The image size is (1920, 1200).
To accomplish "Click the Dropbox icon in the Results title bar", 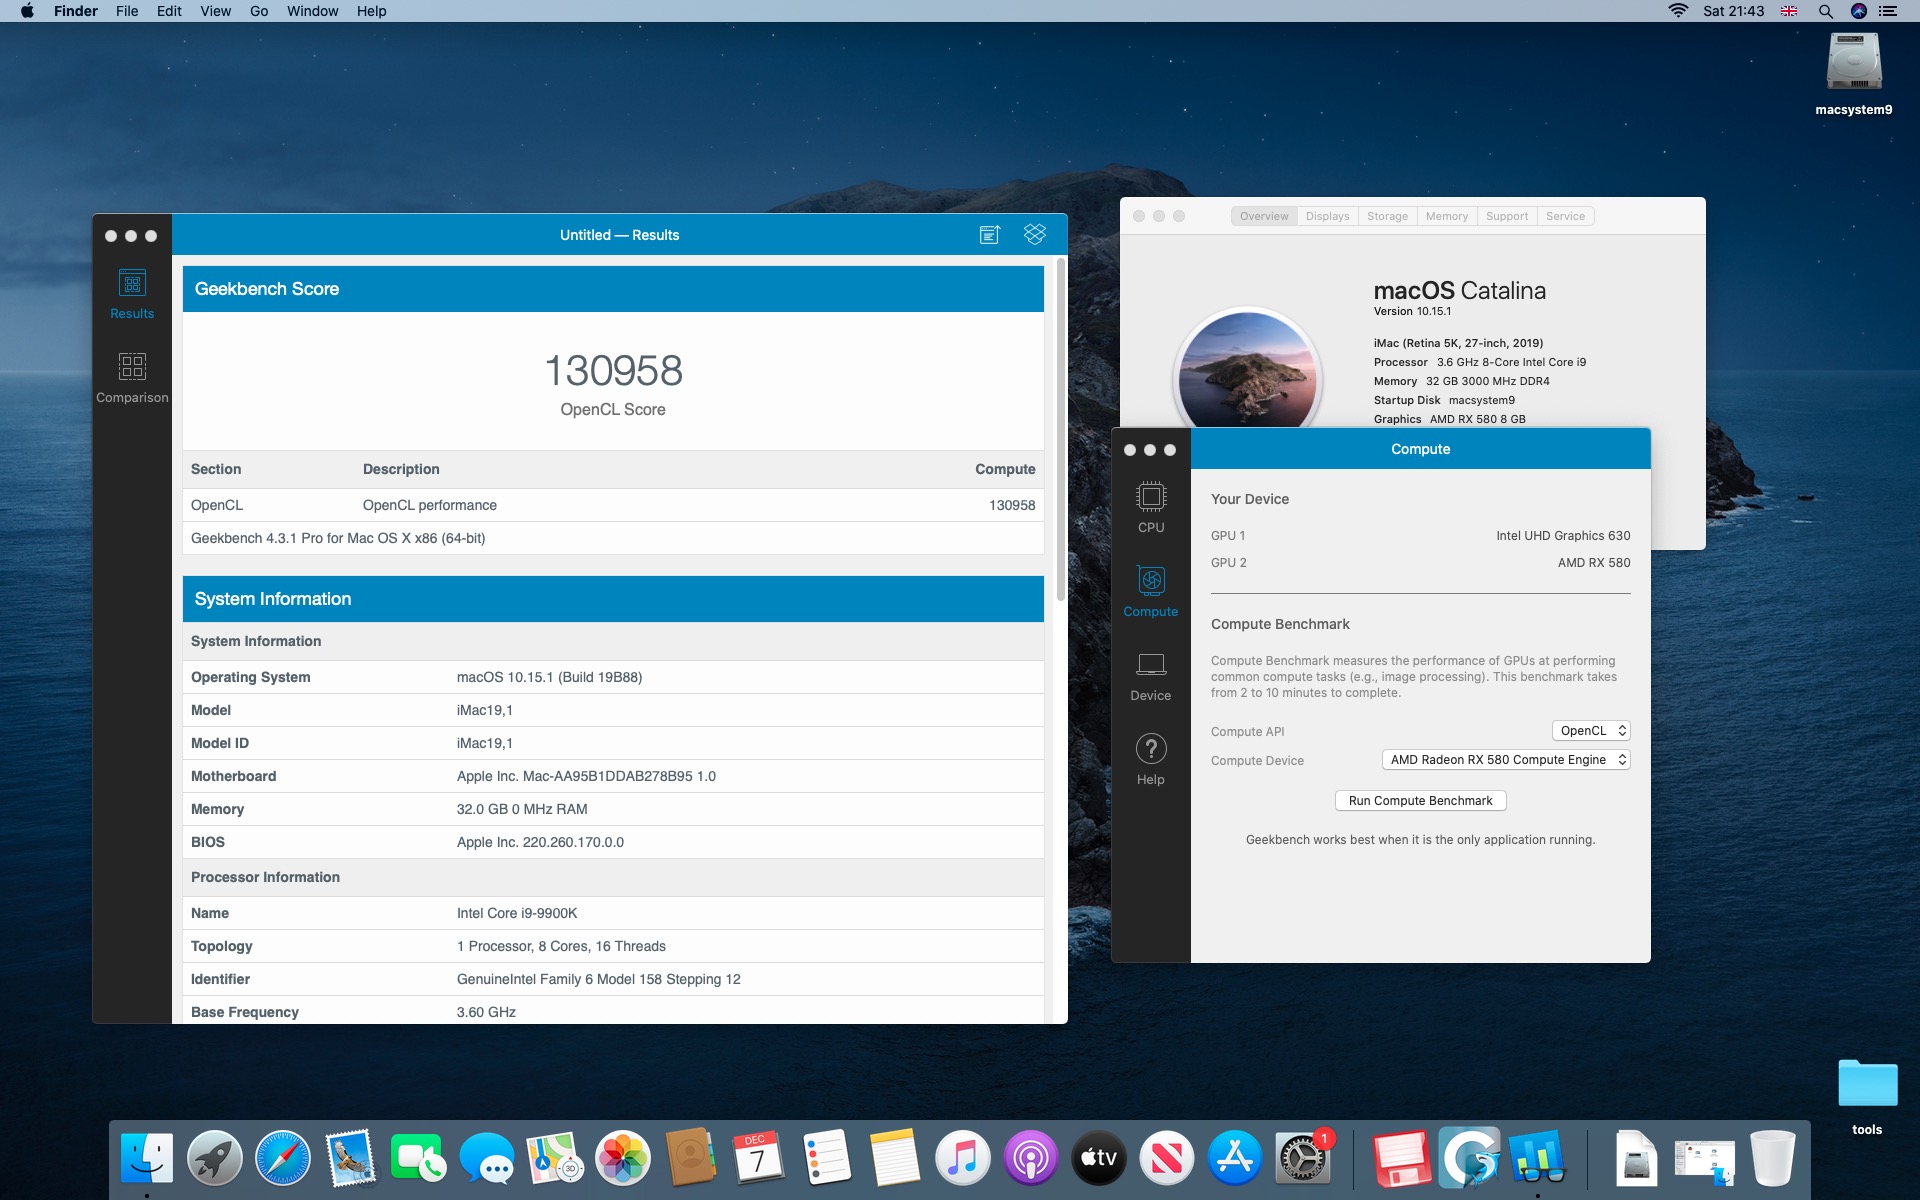I will [x=1035, y=234].
